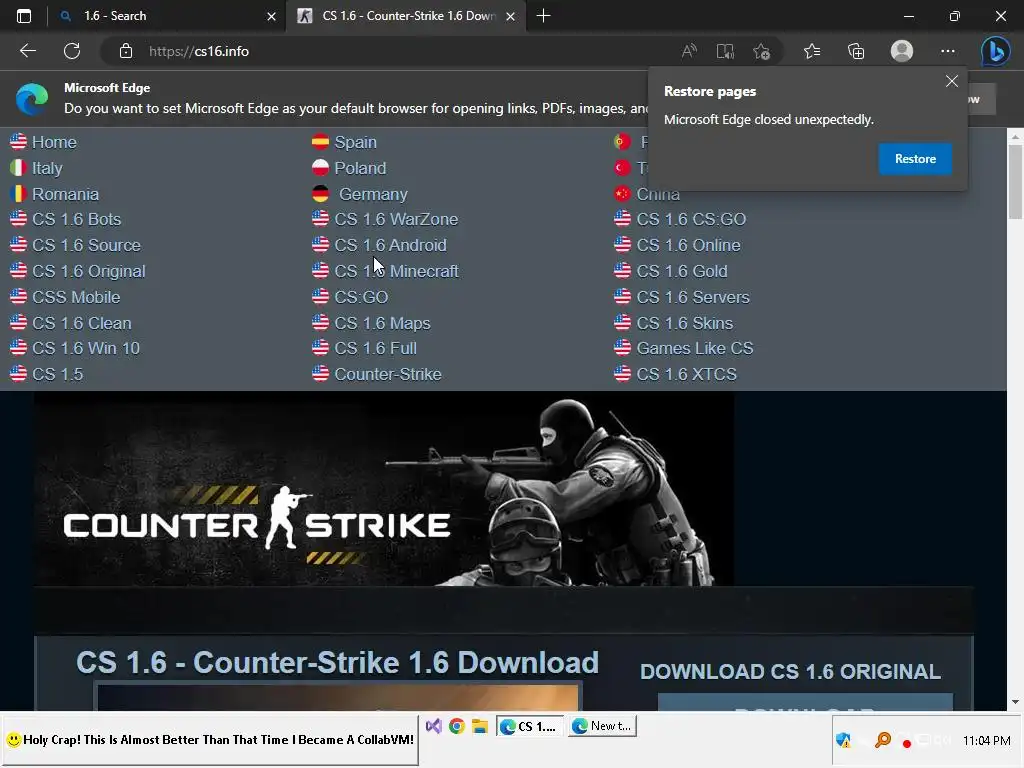The image size is (1024, 768).
Task: Open CS 1.6 Gold link
Action: 682,271
